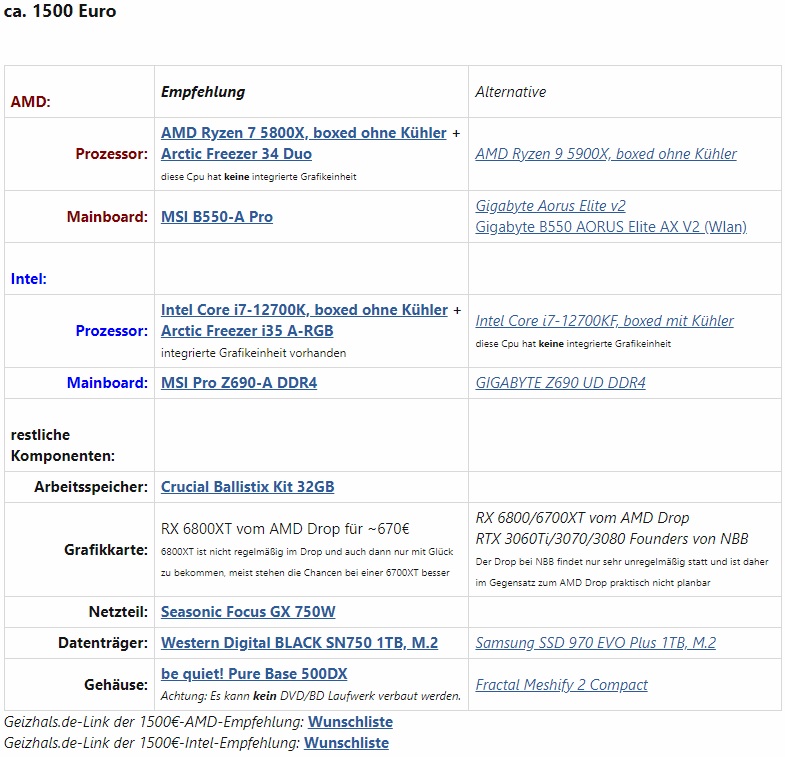Open the Seasonic Focus GX 750W link
This screenshot has height=757, width=785.
point(248,612)
